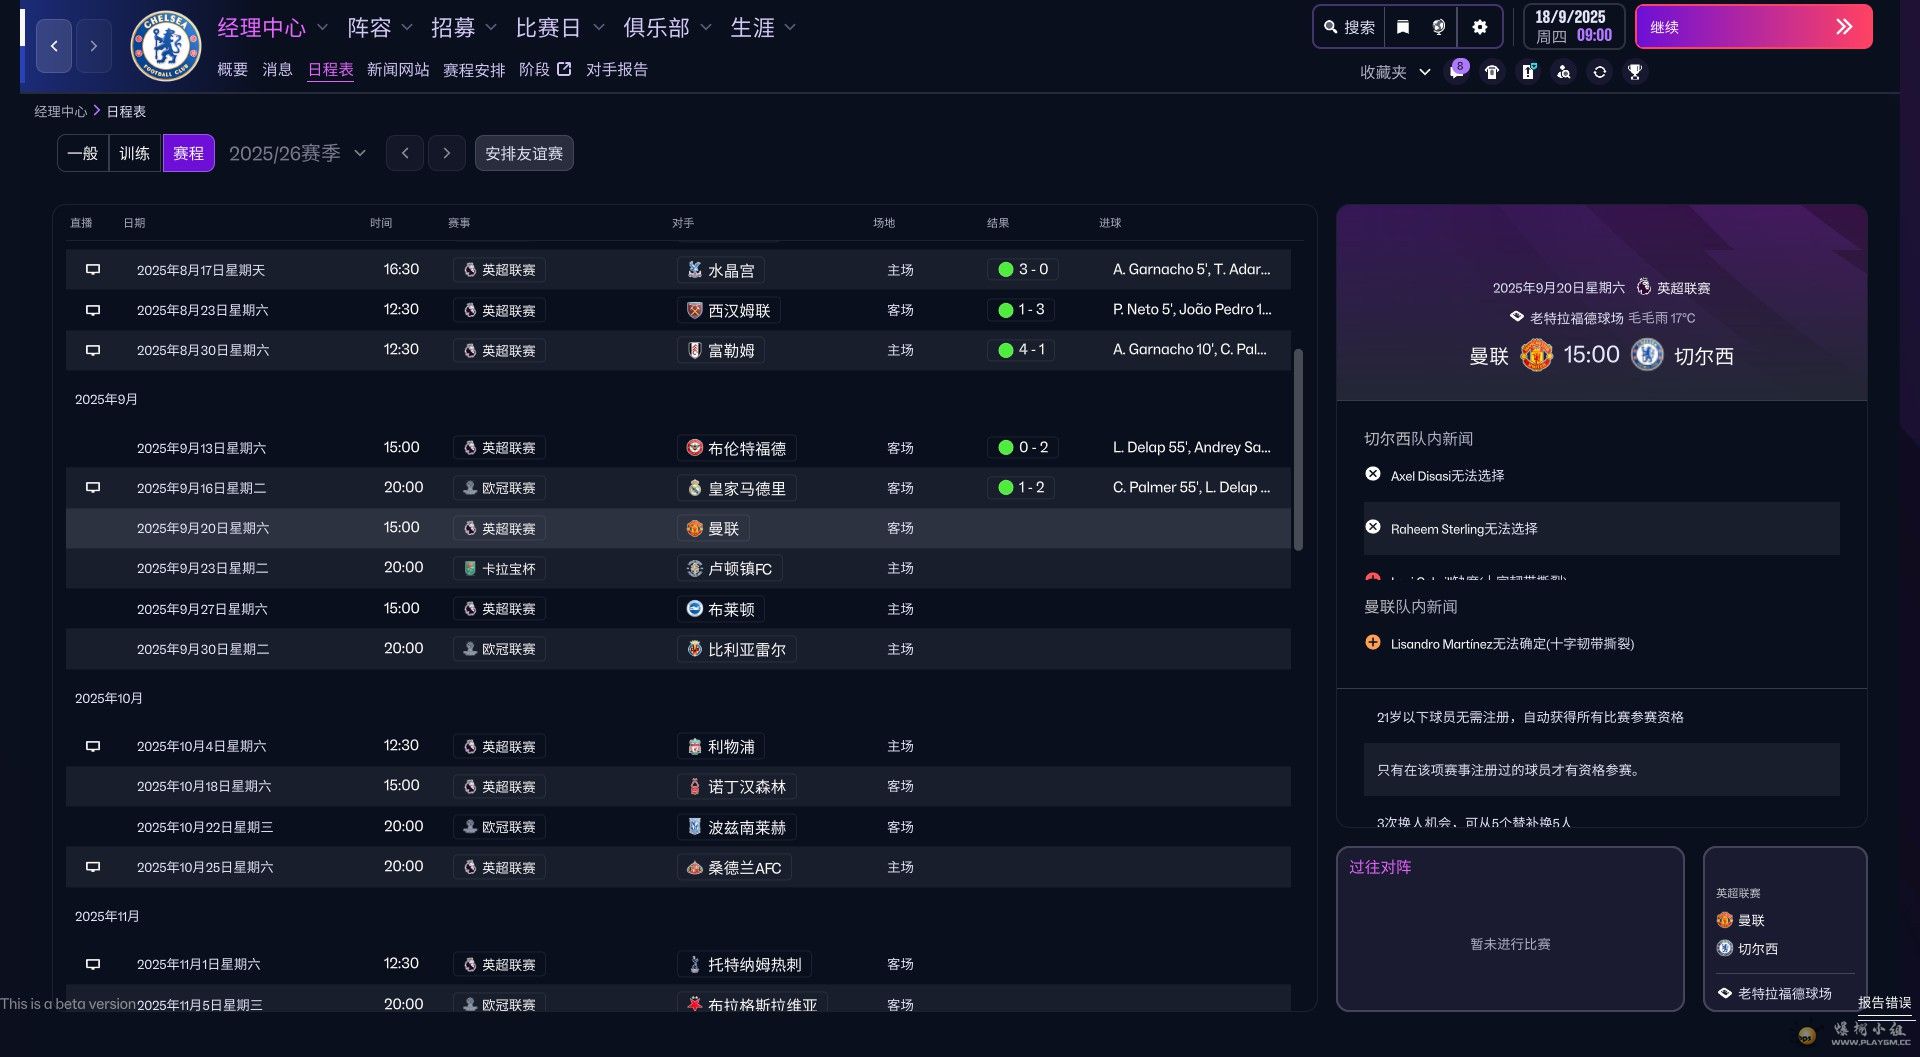Open the player search scouting icon
This screenshot has width=1920, height=1057.
click(x=1564, y=72)
